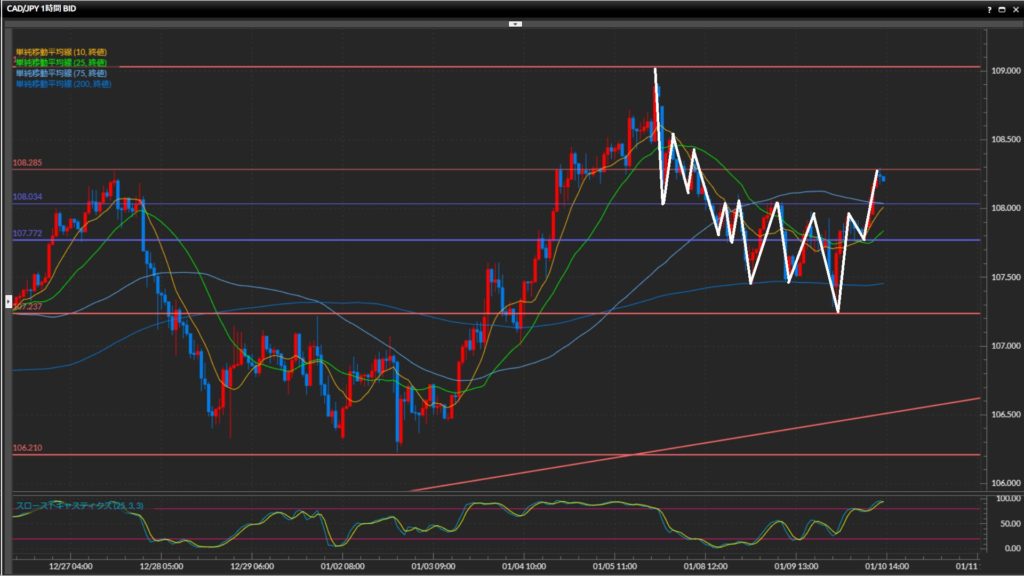Viewport: 1024px width, 576px height.
Task: Click the 01/04 10:00 time axis label
Action: [x=524, y=566]
